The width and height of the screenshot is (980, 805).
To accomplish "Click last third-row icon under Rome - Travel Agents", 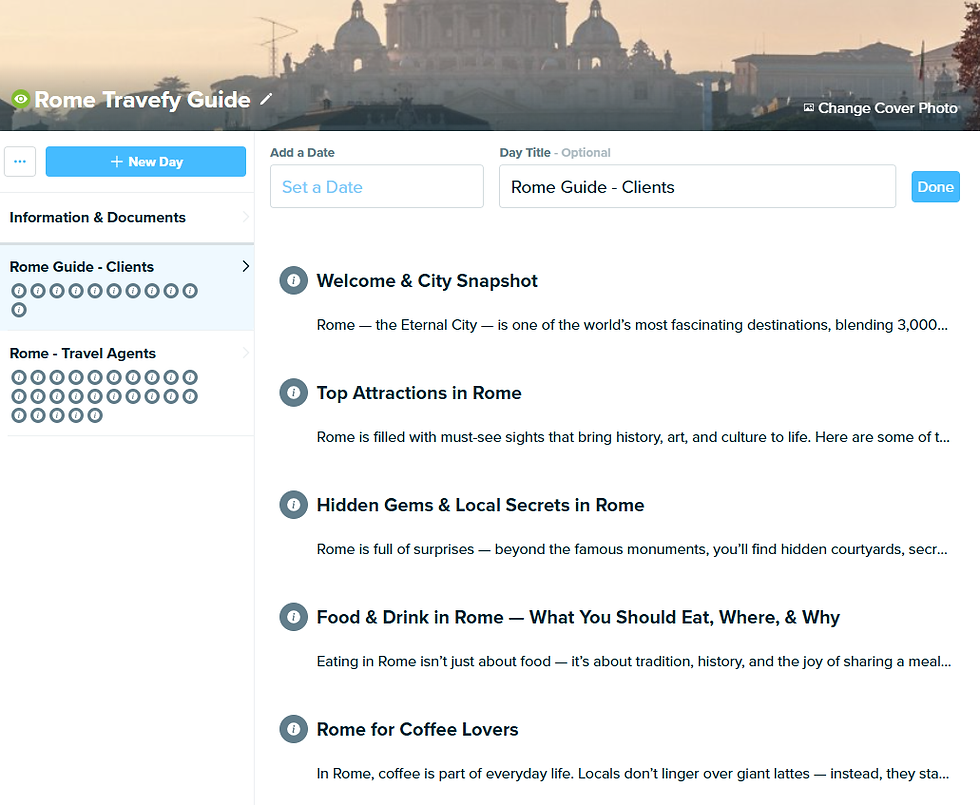I will click(95, 415).
